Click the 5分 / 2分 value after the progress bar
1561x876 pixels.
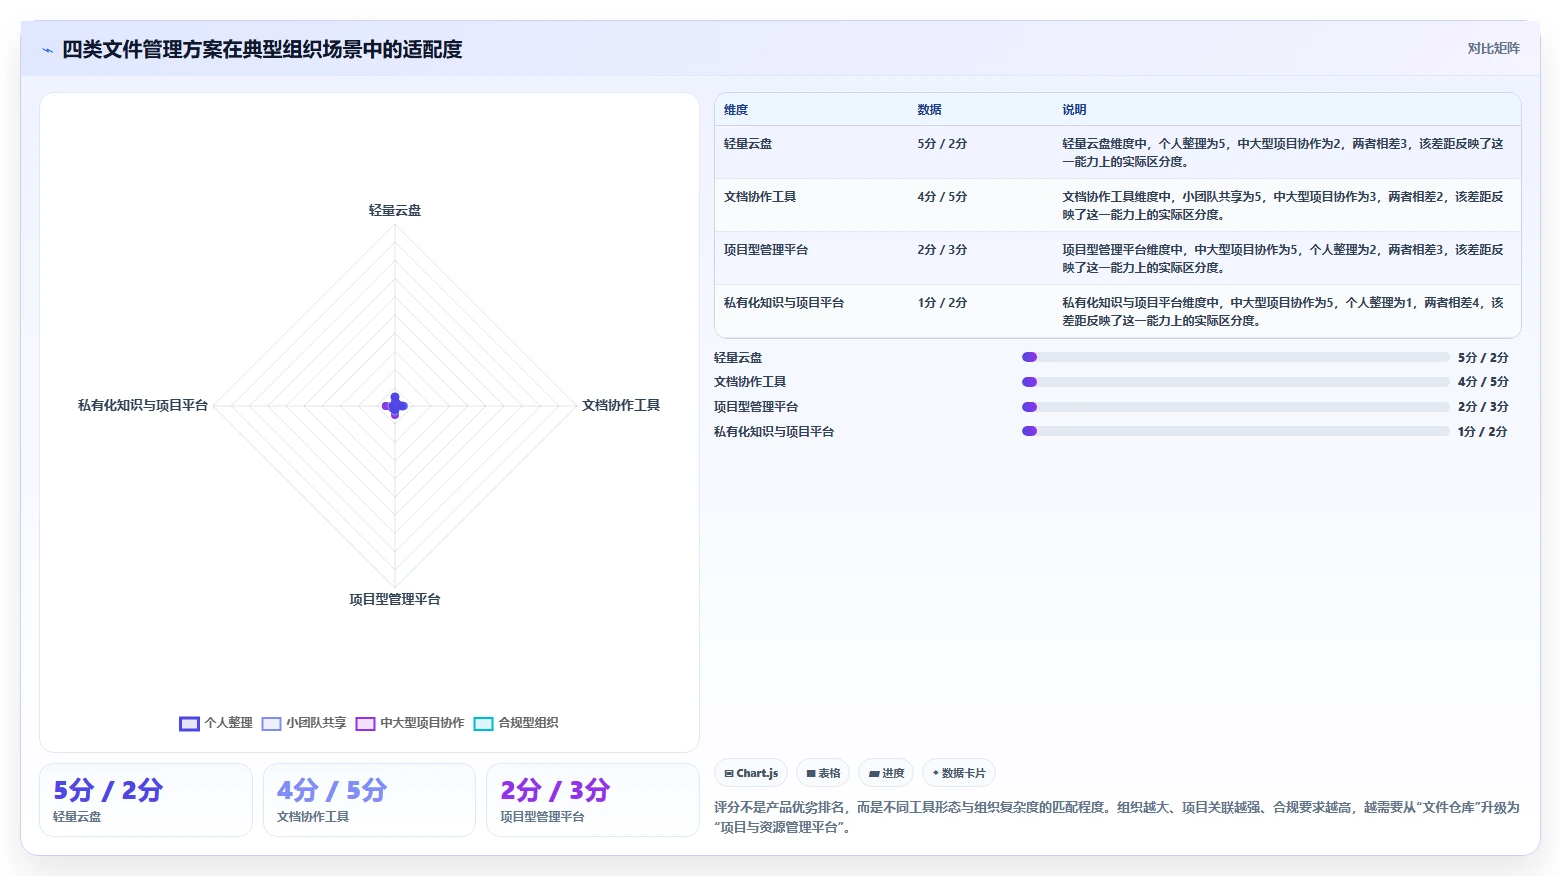point(1483,357)
